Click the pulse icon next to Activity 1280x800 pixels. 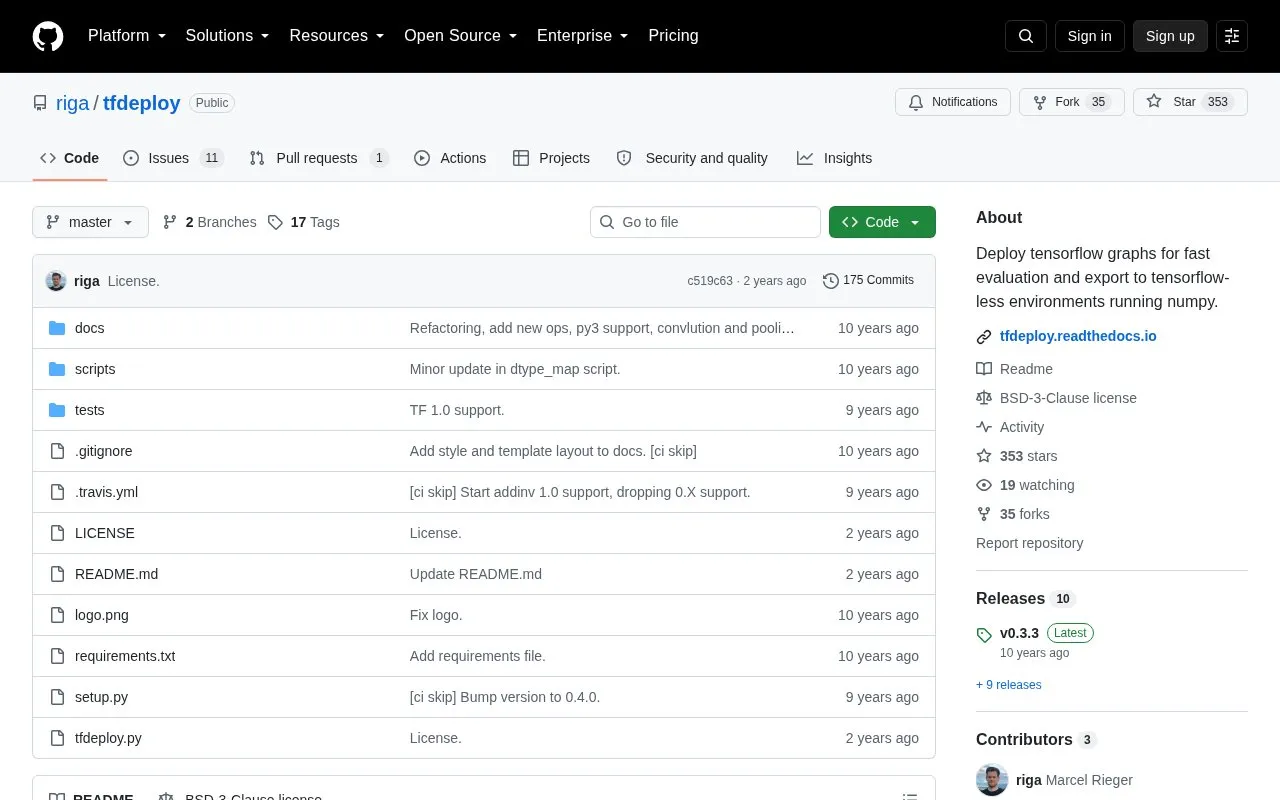(x=984, y=427)
